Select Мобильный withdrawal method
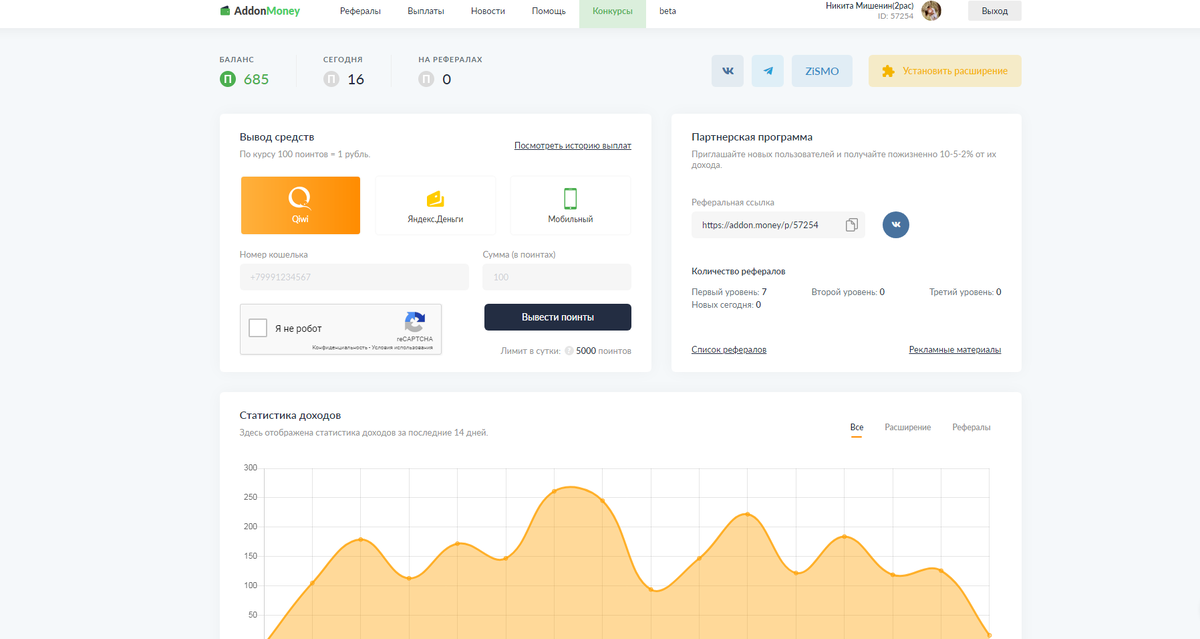 point(571,205)
